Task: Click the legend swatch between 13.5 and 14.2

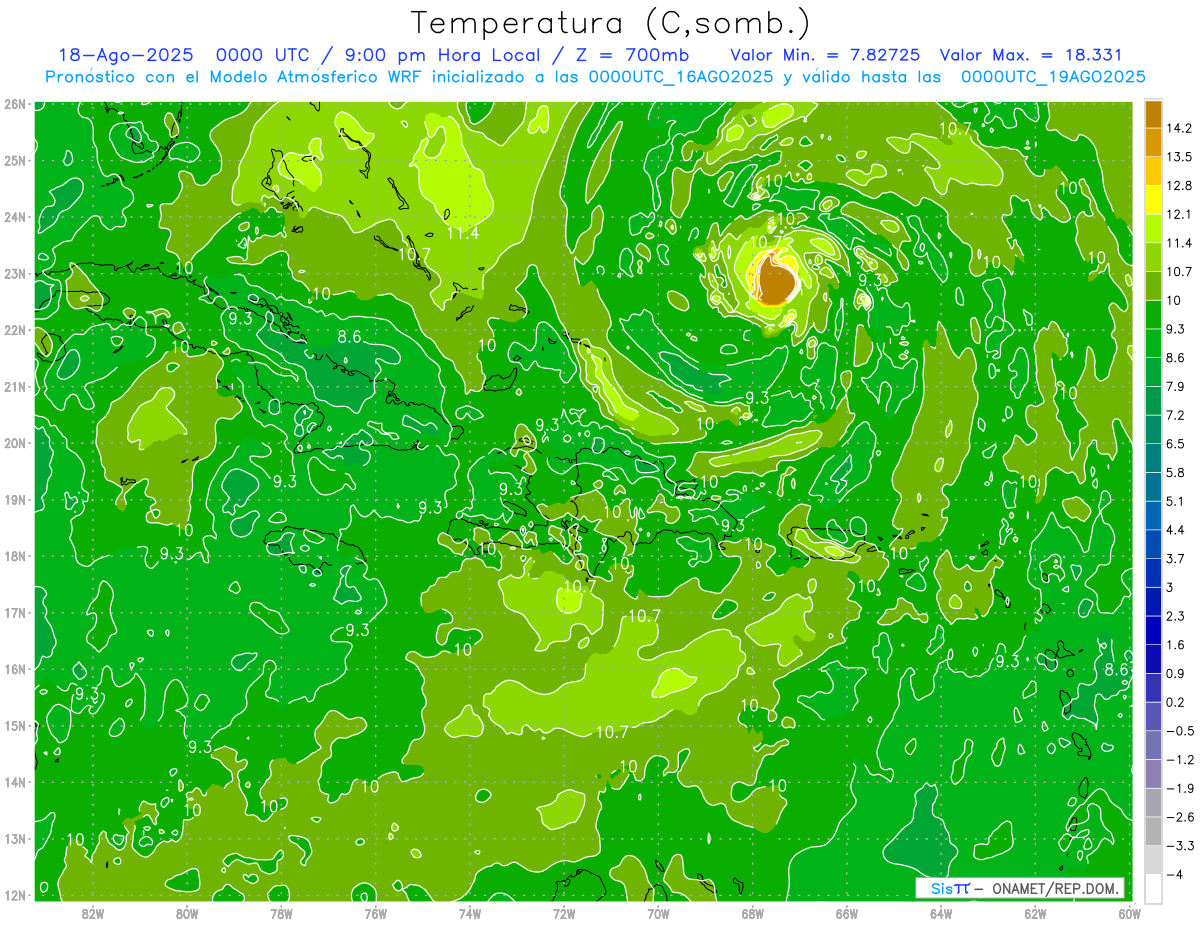Action: [1153, 142]
